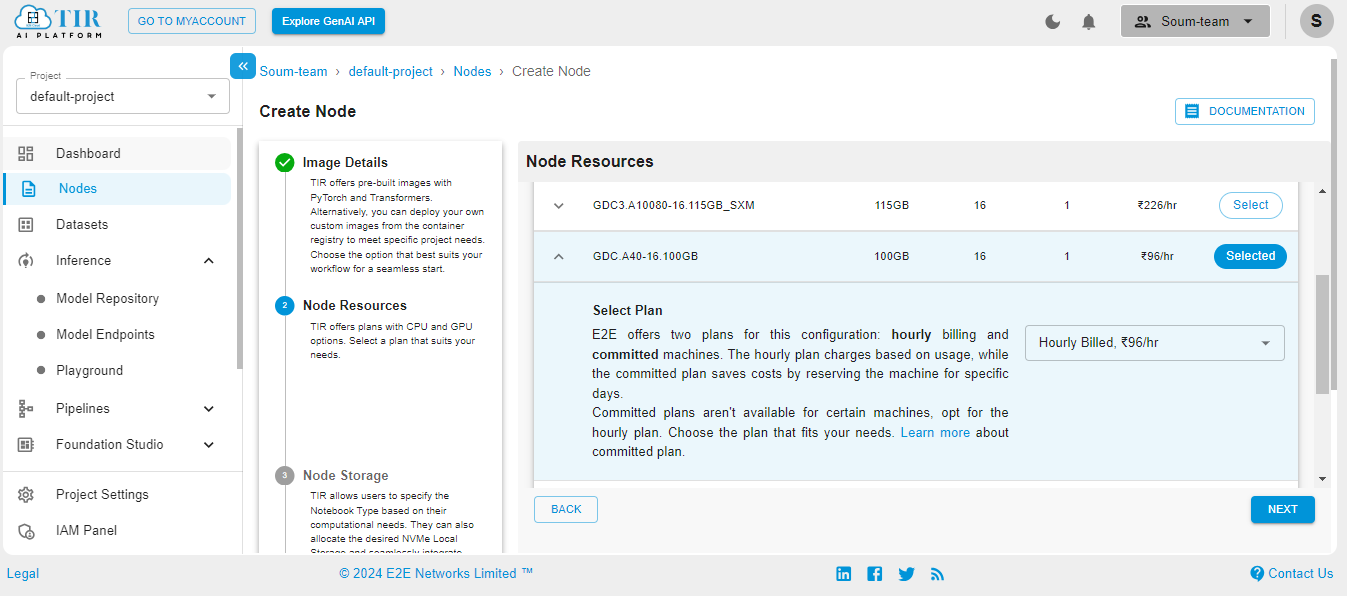Click the IAM Panel icon
Viewport: 1347px width, 596px height.
click(26, 531)
